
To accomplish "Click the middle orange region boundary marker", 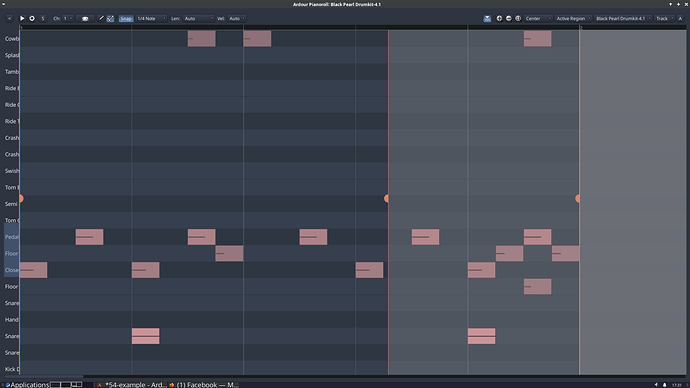I will point(386,198).
